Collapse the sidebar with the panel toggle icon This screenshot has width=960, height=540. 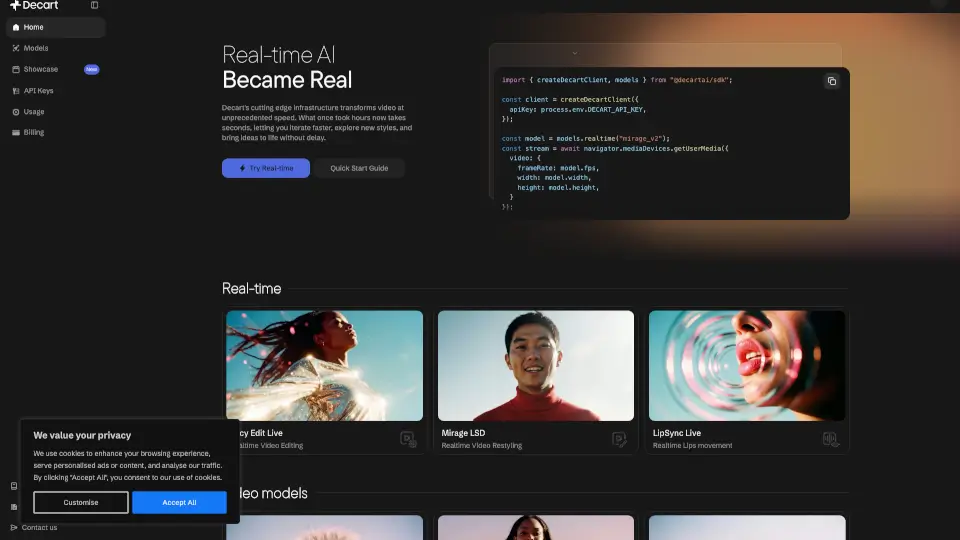click(95, 5)
